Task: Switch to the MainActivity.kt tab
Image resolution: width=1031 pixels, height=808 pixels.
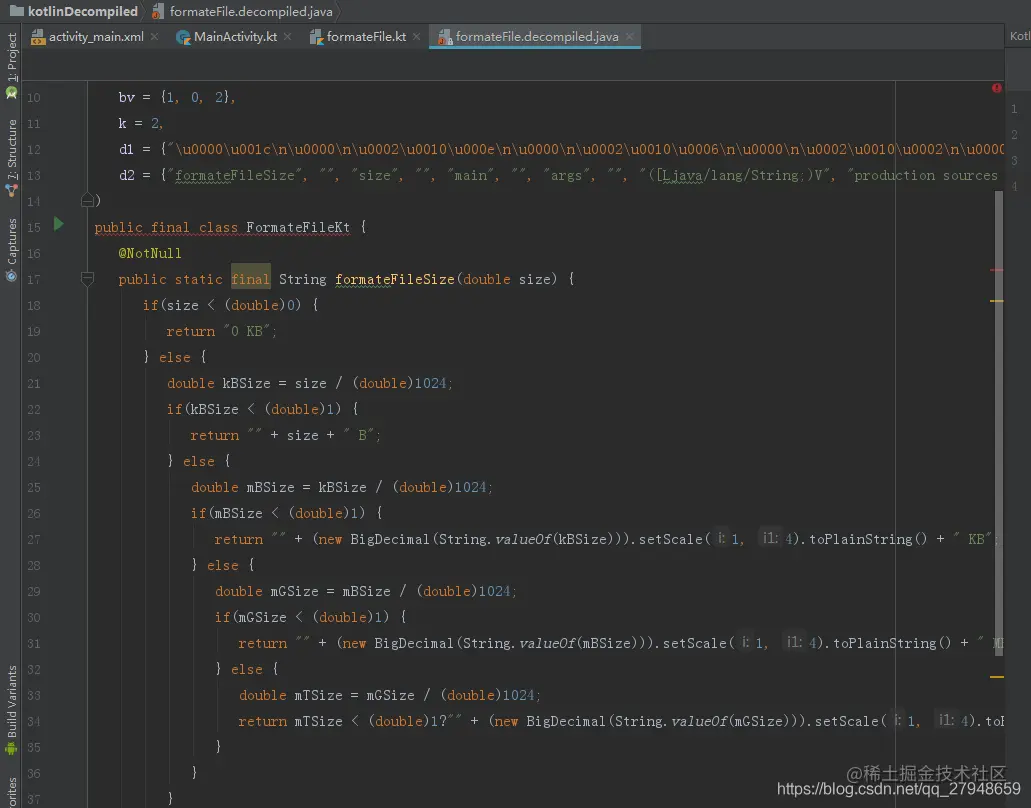Action: click(x=235, y=37)
